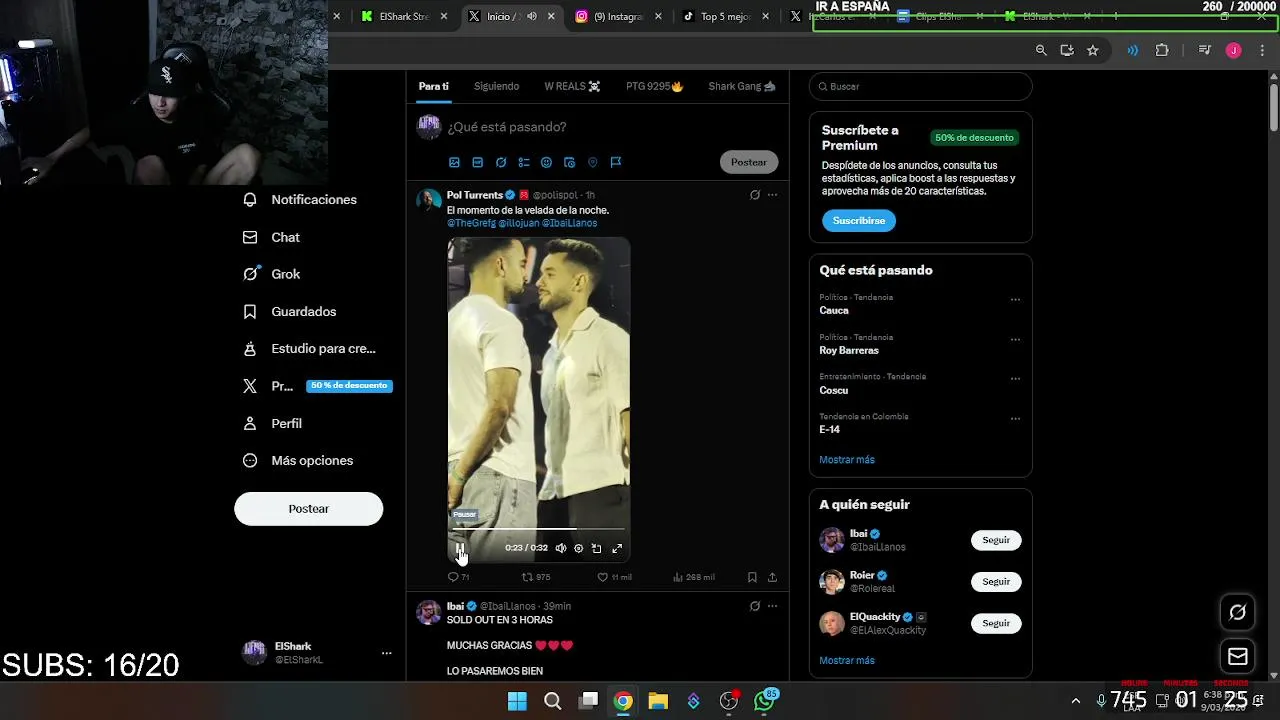Show hidden system tray icons
Viewport: 1280px width, 720px height.
tap(1076, 701)
